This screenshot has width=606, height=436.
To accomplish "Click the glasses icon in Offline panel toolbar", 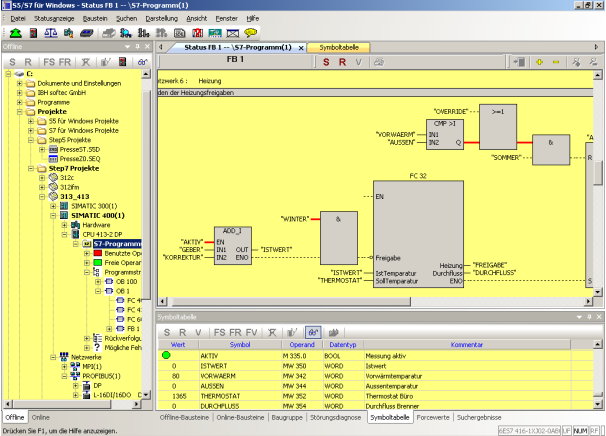I will [x=143, y=62].
